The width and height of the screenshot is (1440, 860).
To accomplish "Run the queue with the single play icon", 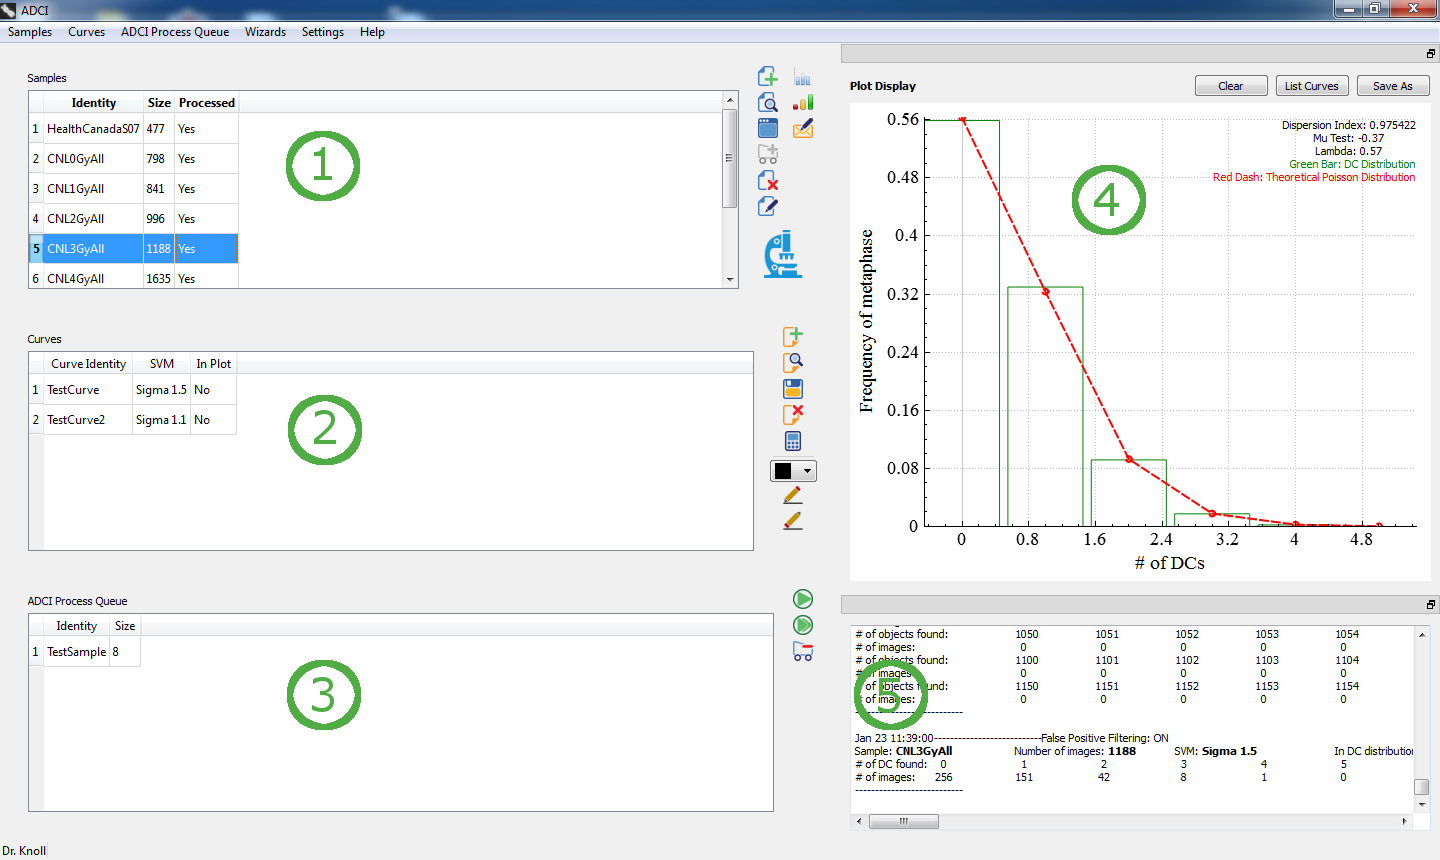I will coord(803,599).
